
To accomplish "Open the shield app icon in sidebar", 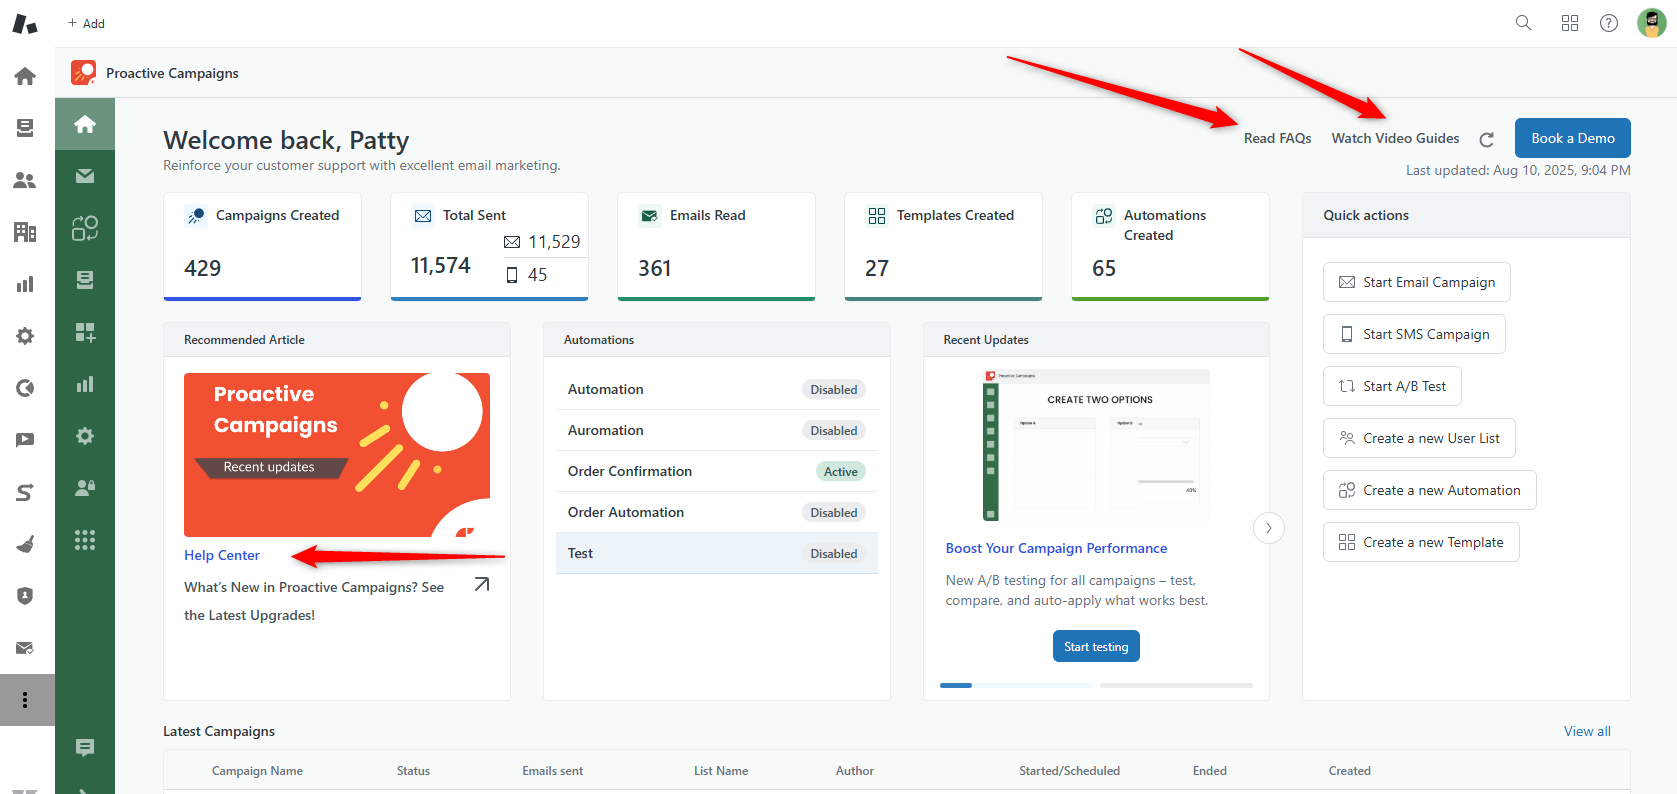I will coord(25,596).
